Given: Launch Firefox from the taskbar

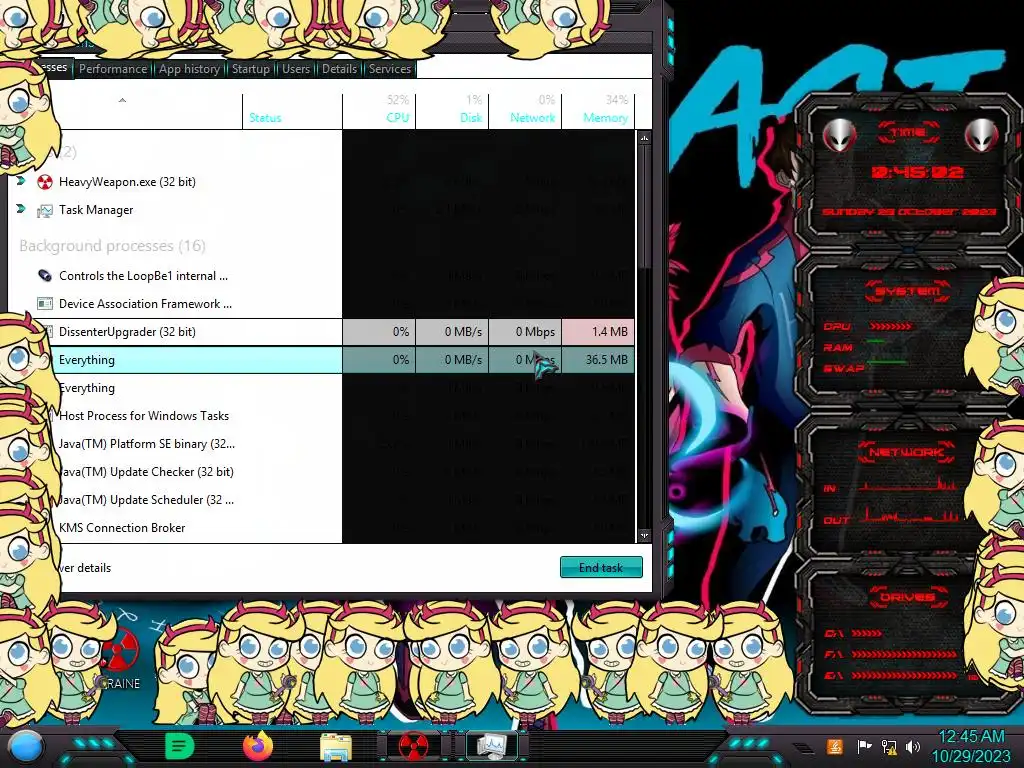Looking at the screenshot, I should coord(258,746).
